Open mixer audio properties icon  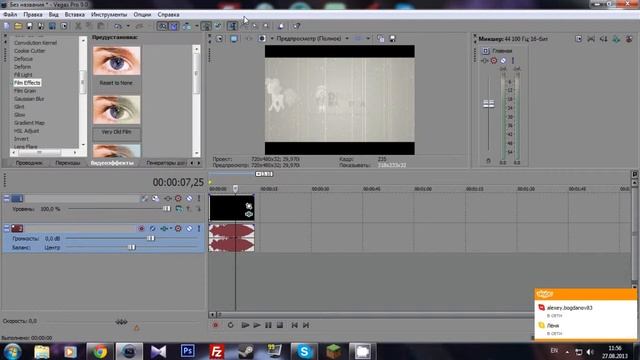[579, 39]
